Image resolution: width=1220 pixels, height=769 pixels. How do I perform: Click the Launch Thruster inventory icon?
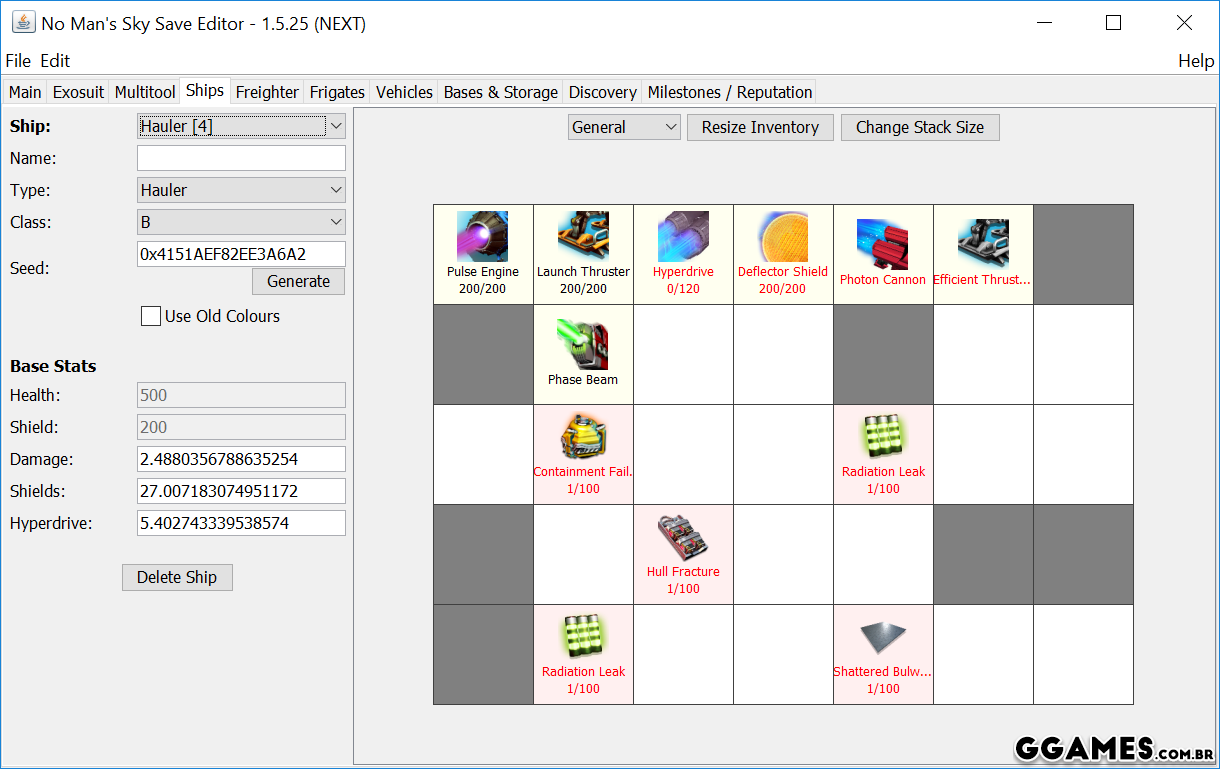pyautogui.click(x=583, y=237)
